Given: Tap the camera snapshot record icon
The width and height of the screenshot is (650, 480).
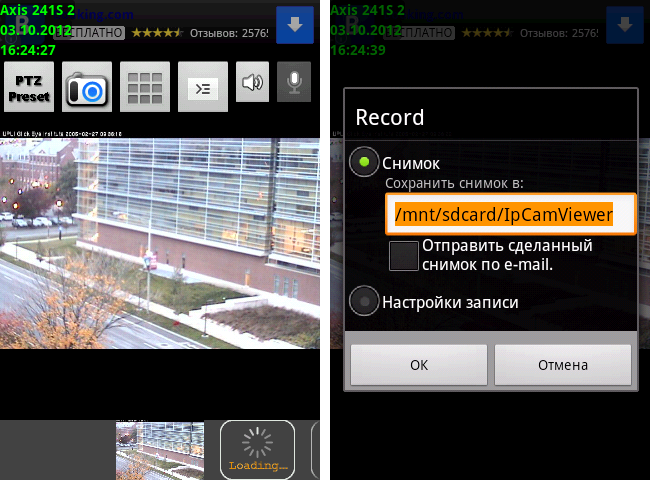Looking at the screenshot, I should pyautogui.click(x=87, y=87).
